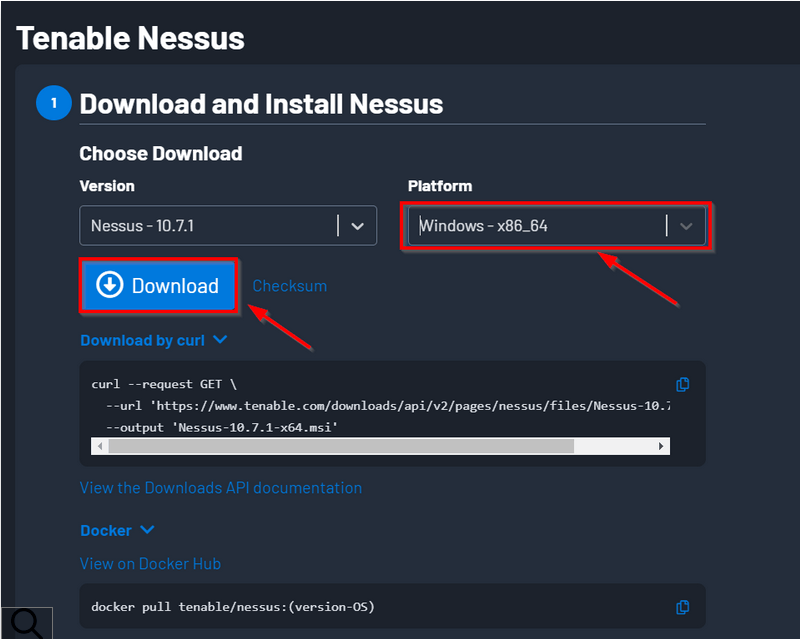Click the Version dropdown chevron arrow
The image size is (800, 639).
[358, 226]
